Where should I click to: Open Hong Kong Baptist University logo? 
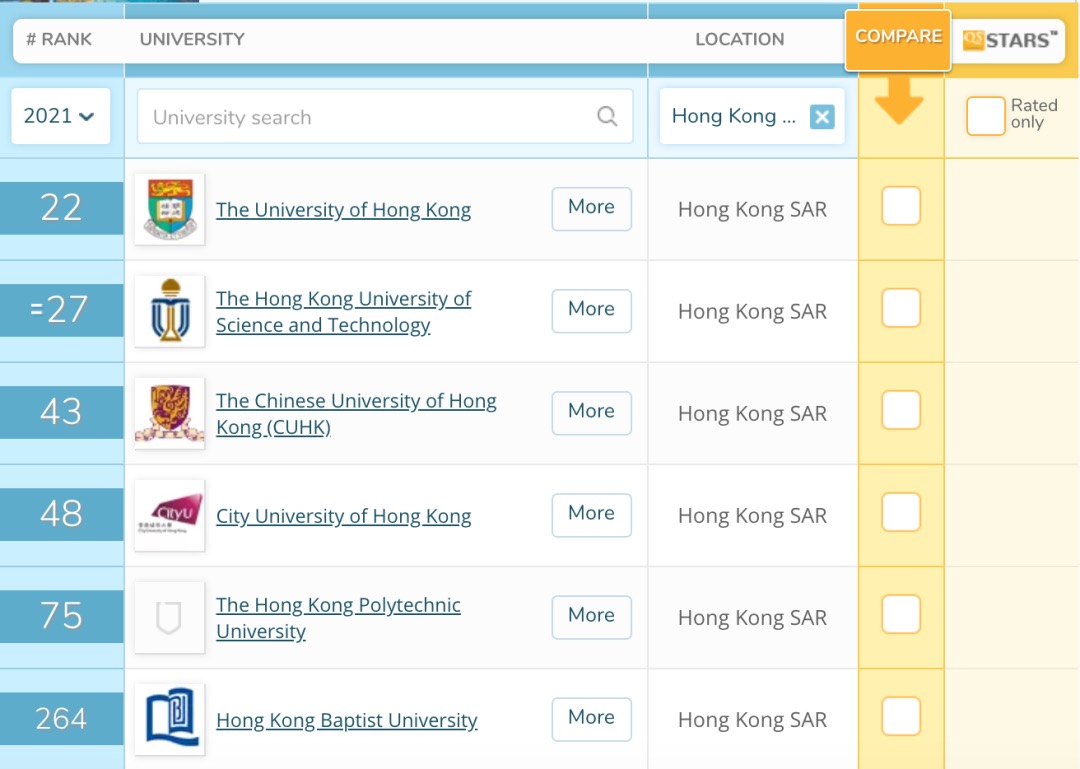169,719
